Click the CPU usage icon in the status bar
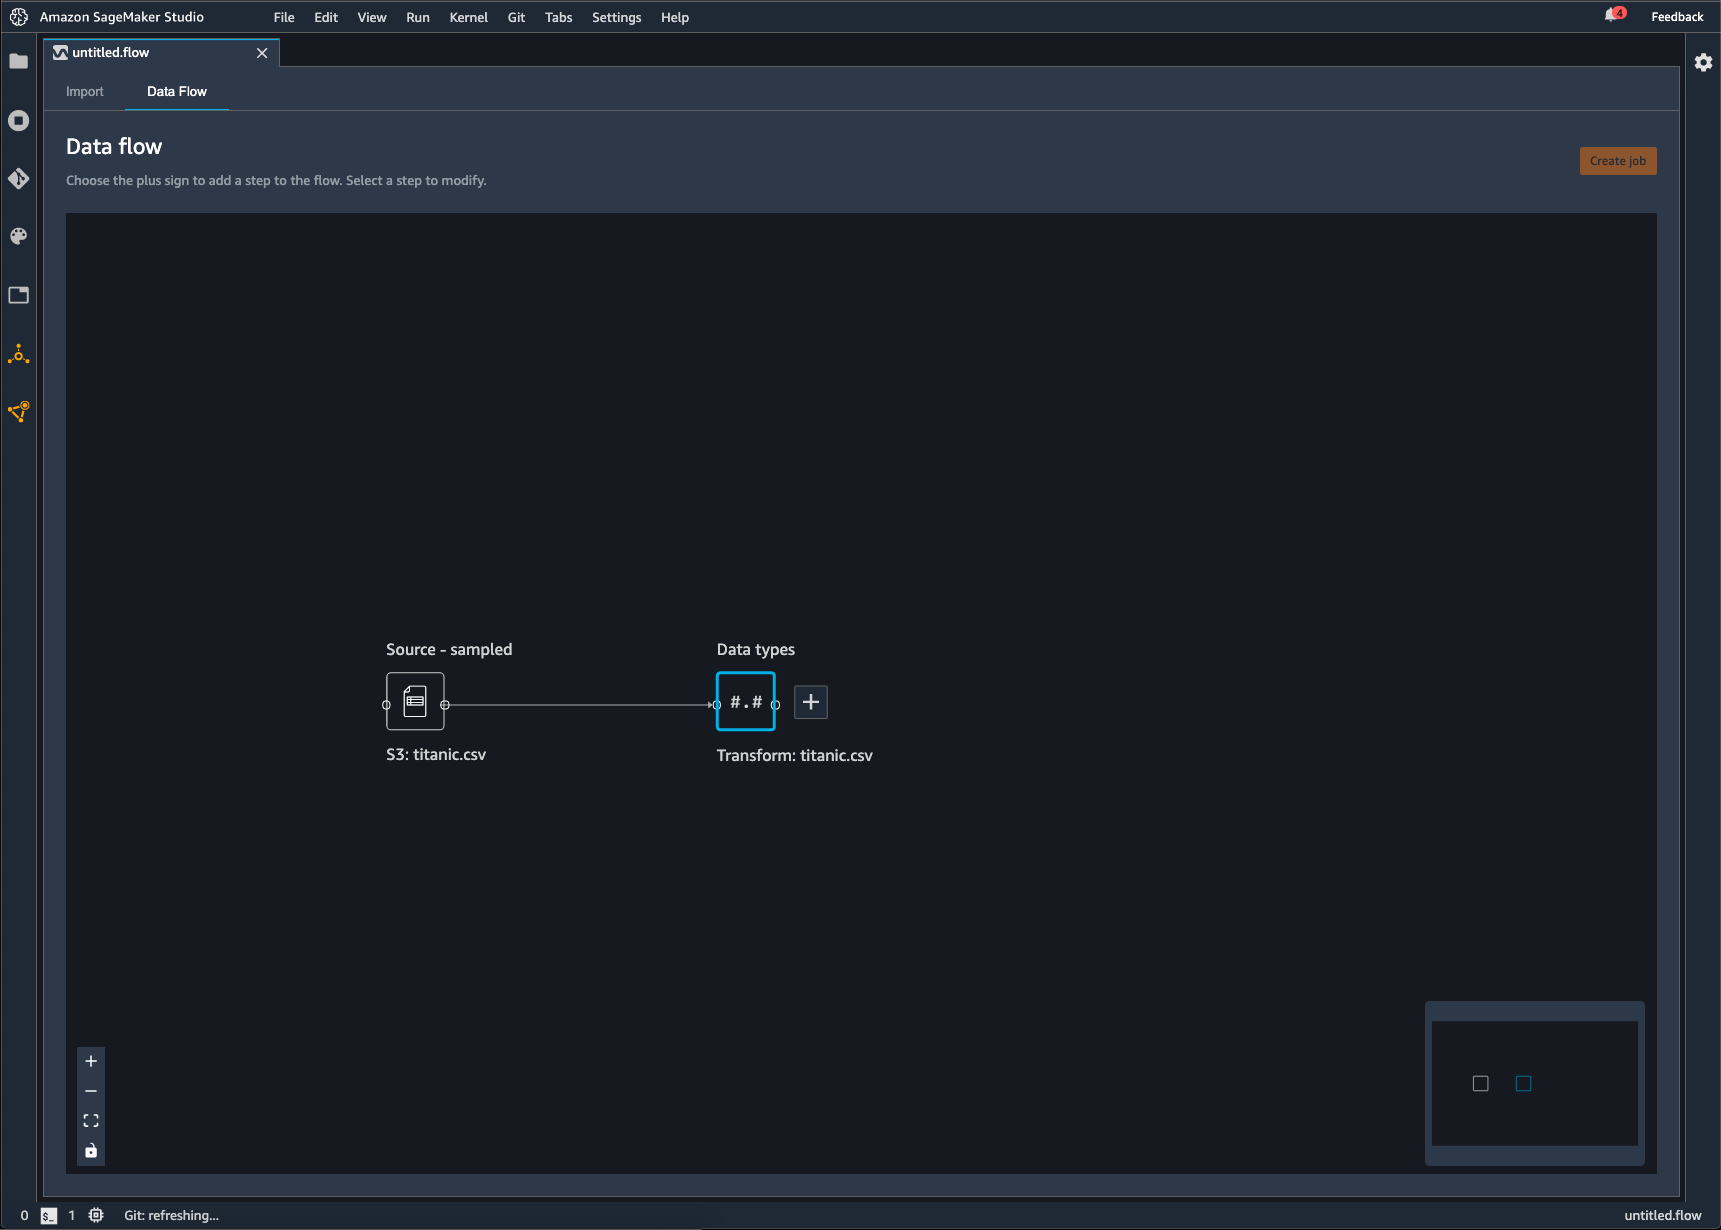 [x=96, y=1215]
